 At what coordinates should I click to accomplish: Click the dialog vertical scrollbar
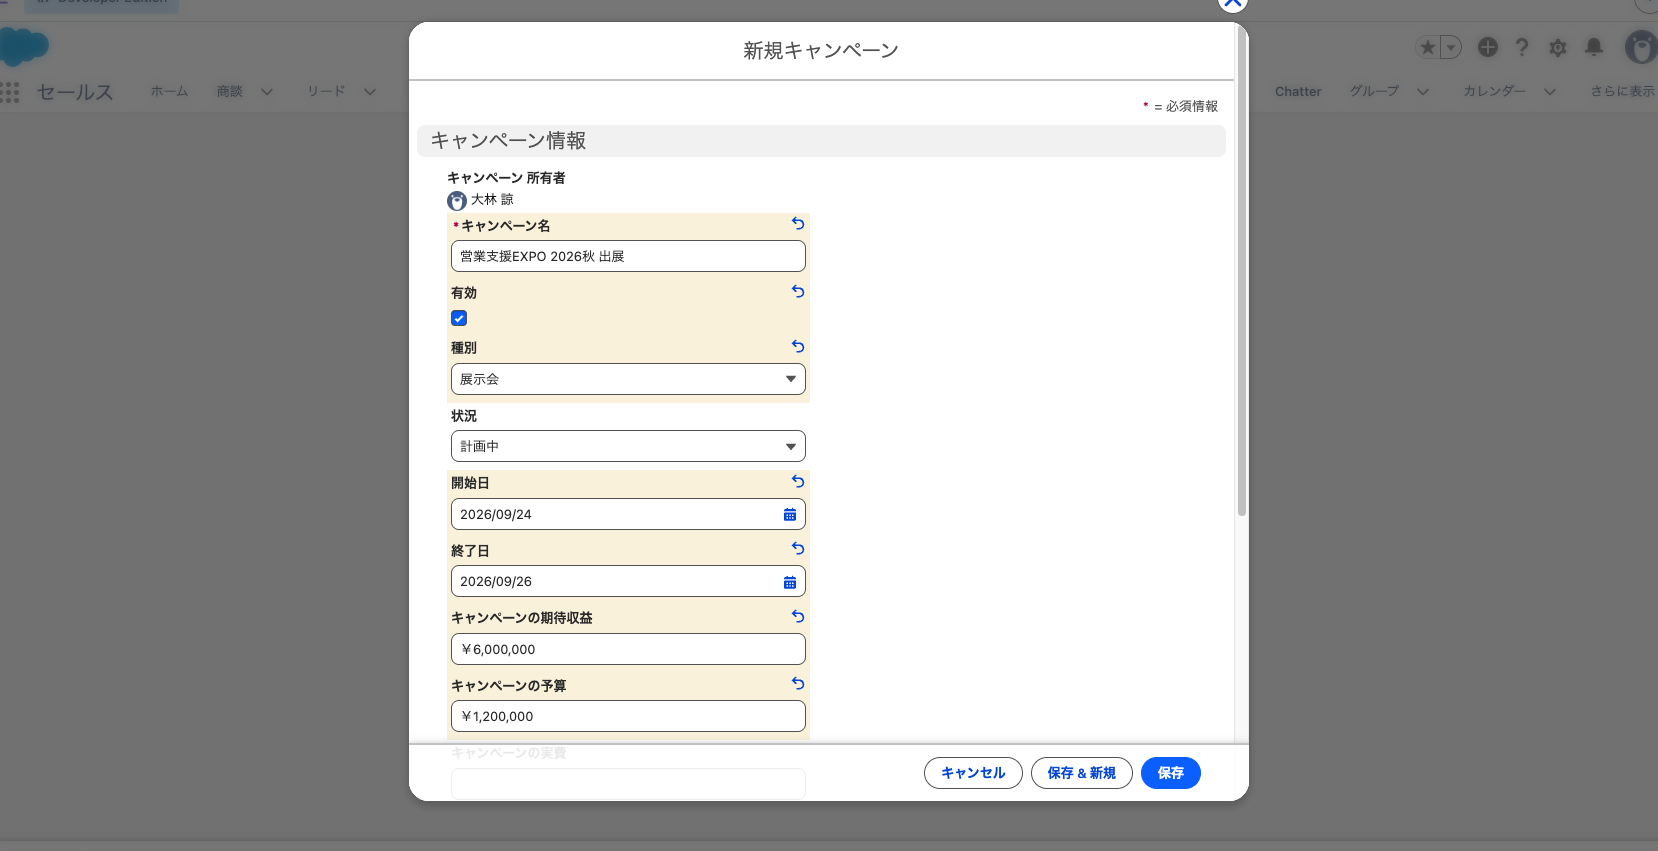[1242, 270]
